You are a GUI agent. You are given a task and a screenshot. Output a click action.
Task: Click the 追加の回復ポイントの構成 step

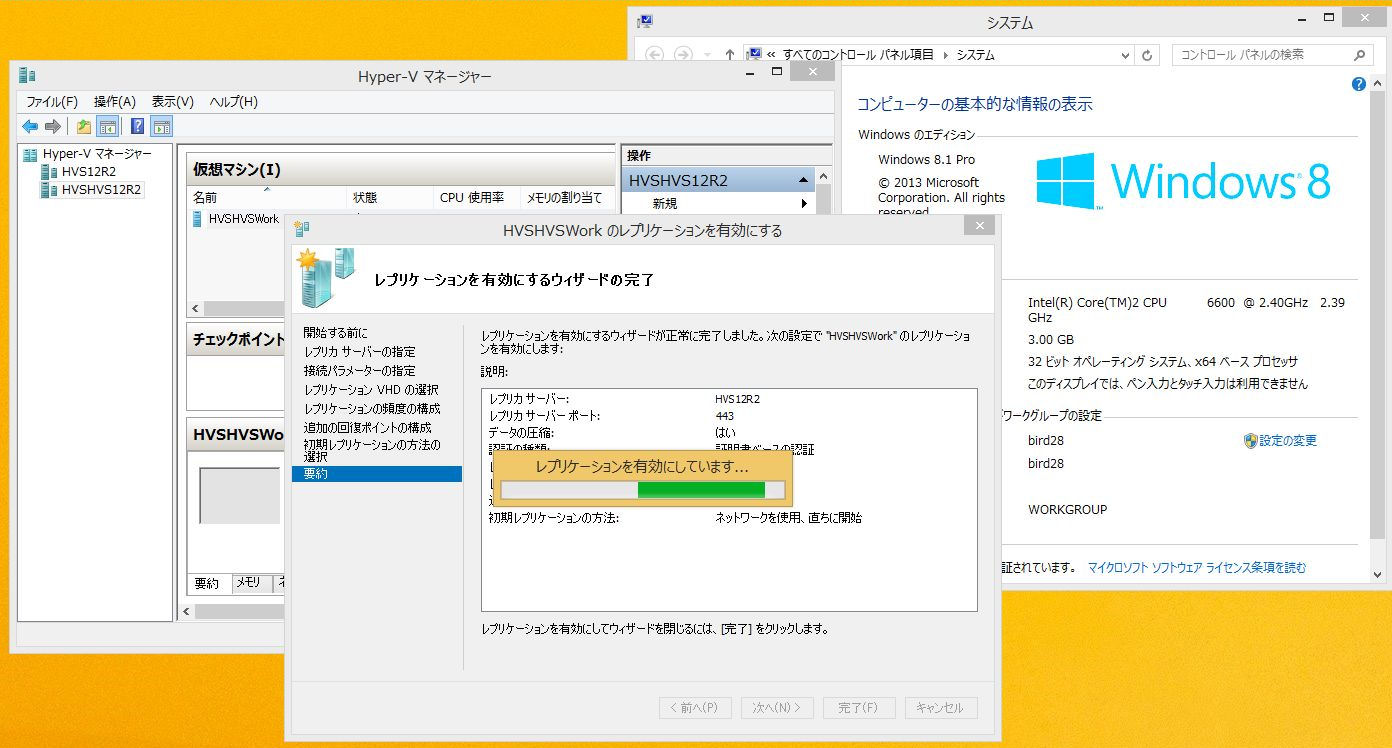(367, 427)
